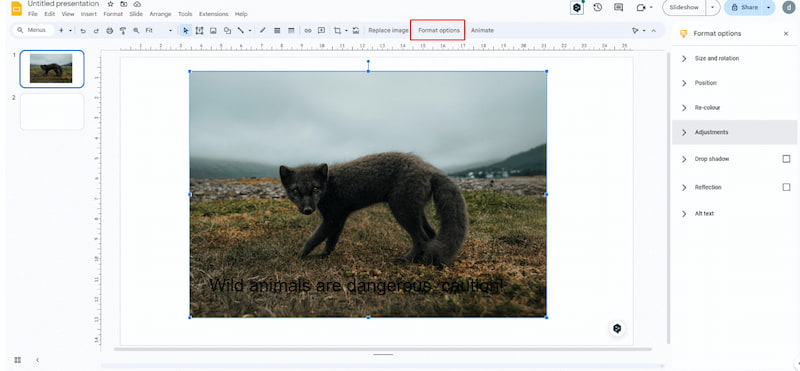Screen dimensions: 800x371
Task: Open the Shape insert tool
Action: (x=227, y=31)
